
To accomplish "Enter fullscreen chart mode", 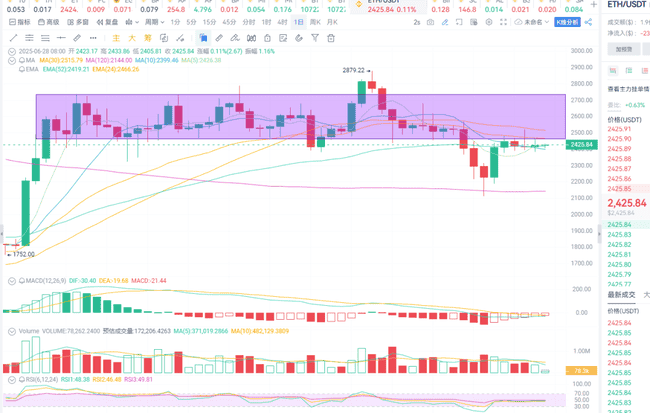I will pos(503,22).
